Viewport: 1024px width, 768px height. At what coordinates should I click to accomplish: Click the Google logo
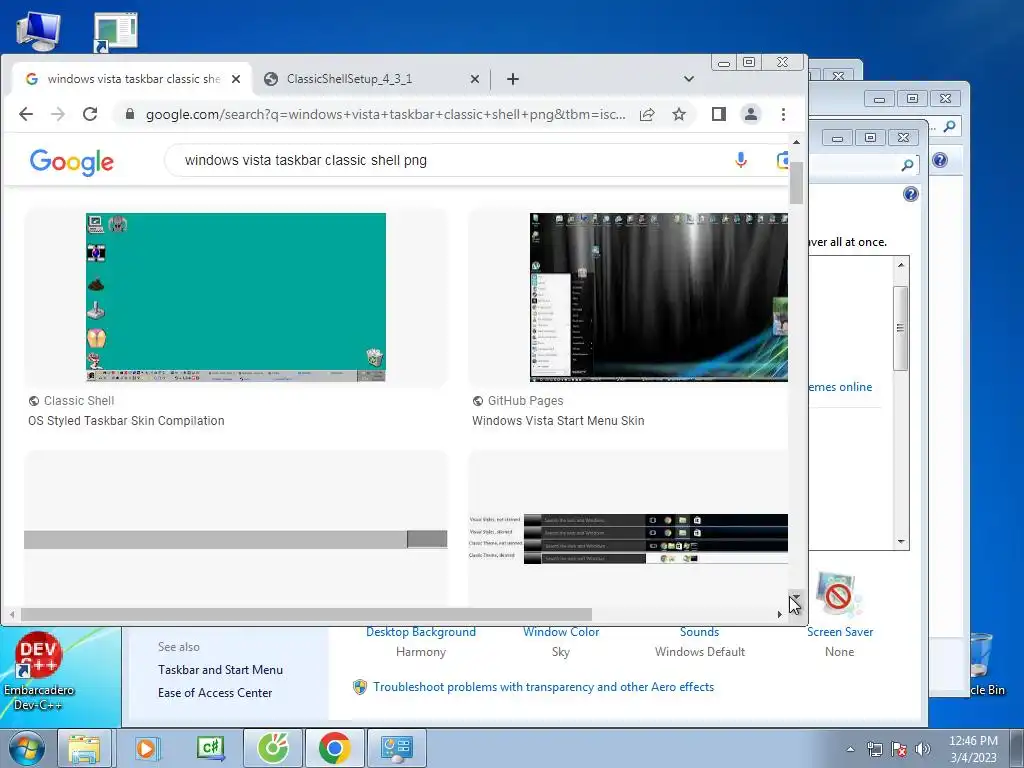coord(72,162)
